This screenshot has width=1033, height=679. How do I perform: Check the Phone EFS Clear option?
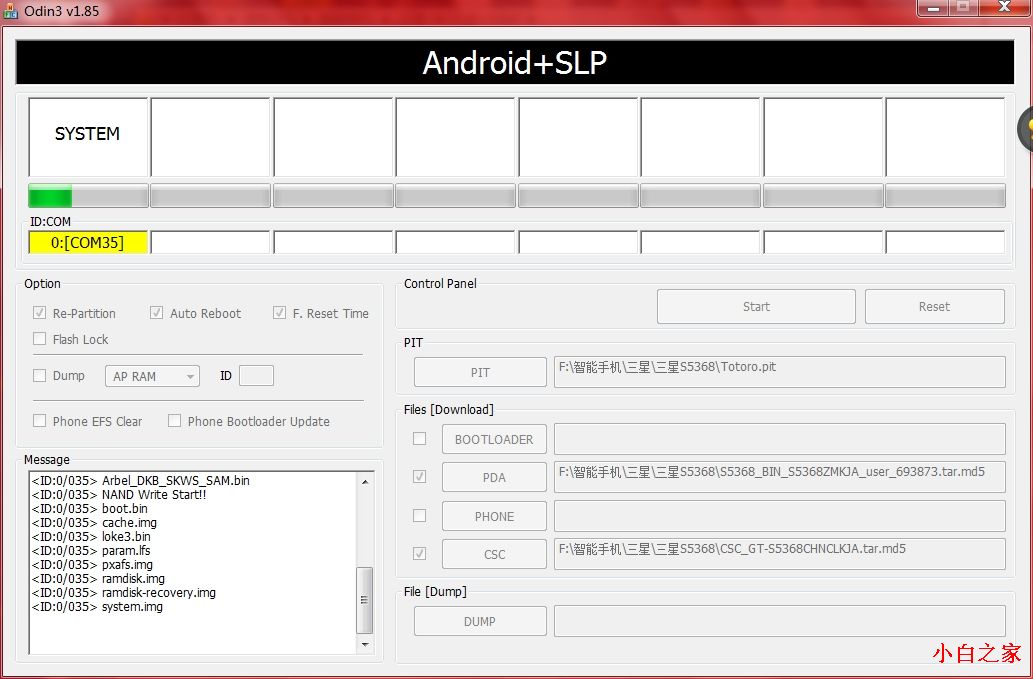40,421
